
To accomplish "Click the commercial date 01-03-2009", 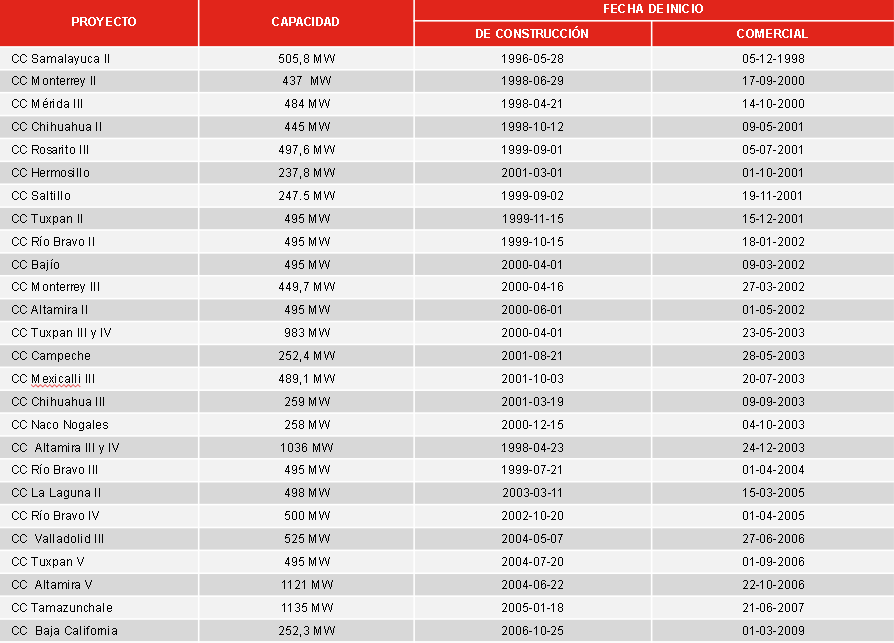I will [772, 631].
